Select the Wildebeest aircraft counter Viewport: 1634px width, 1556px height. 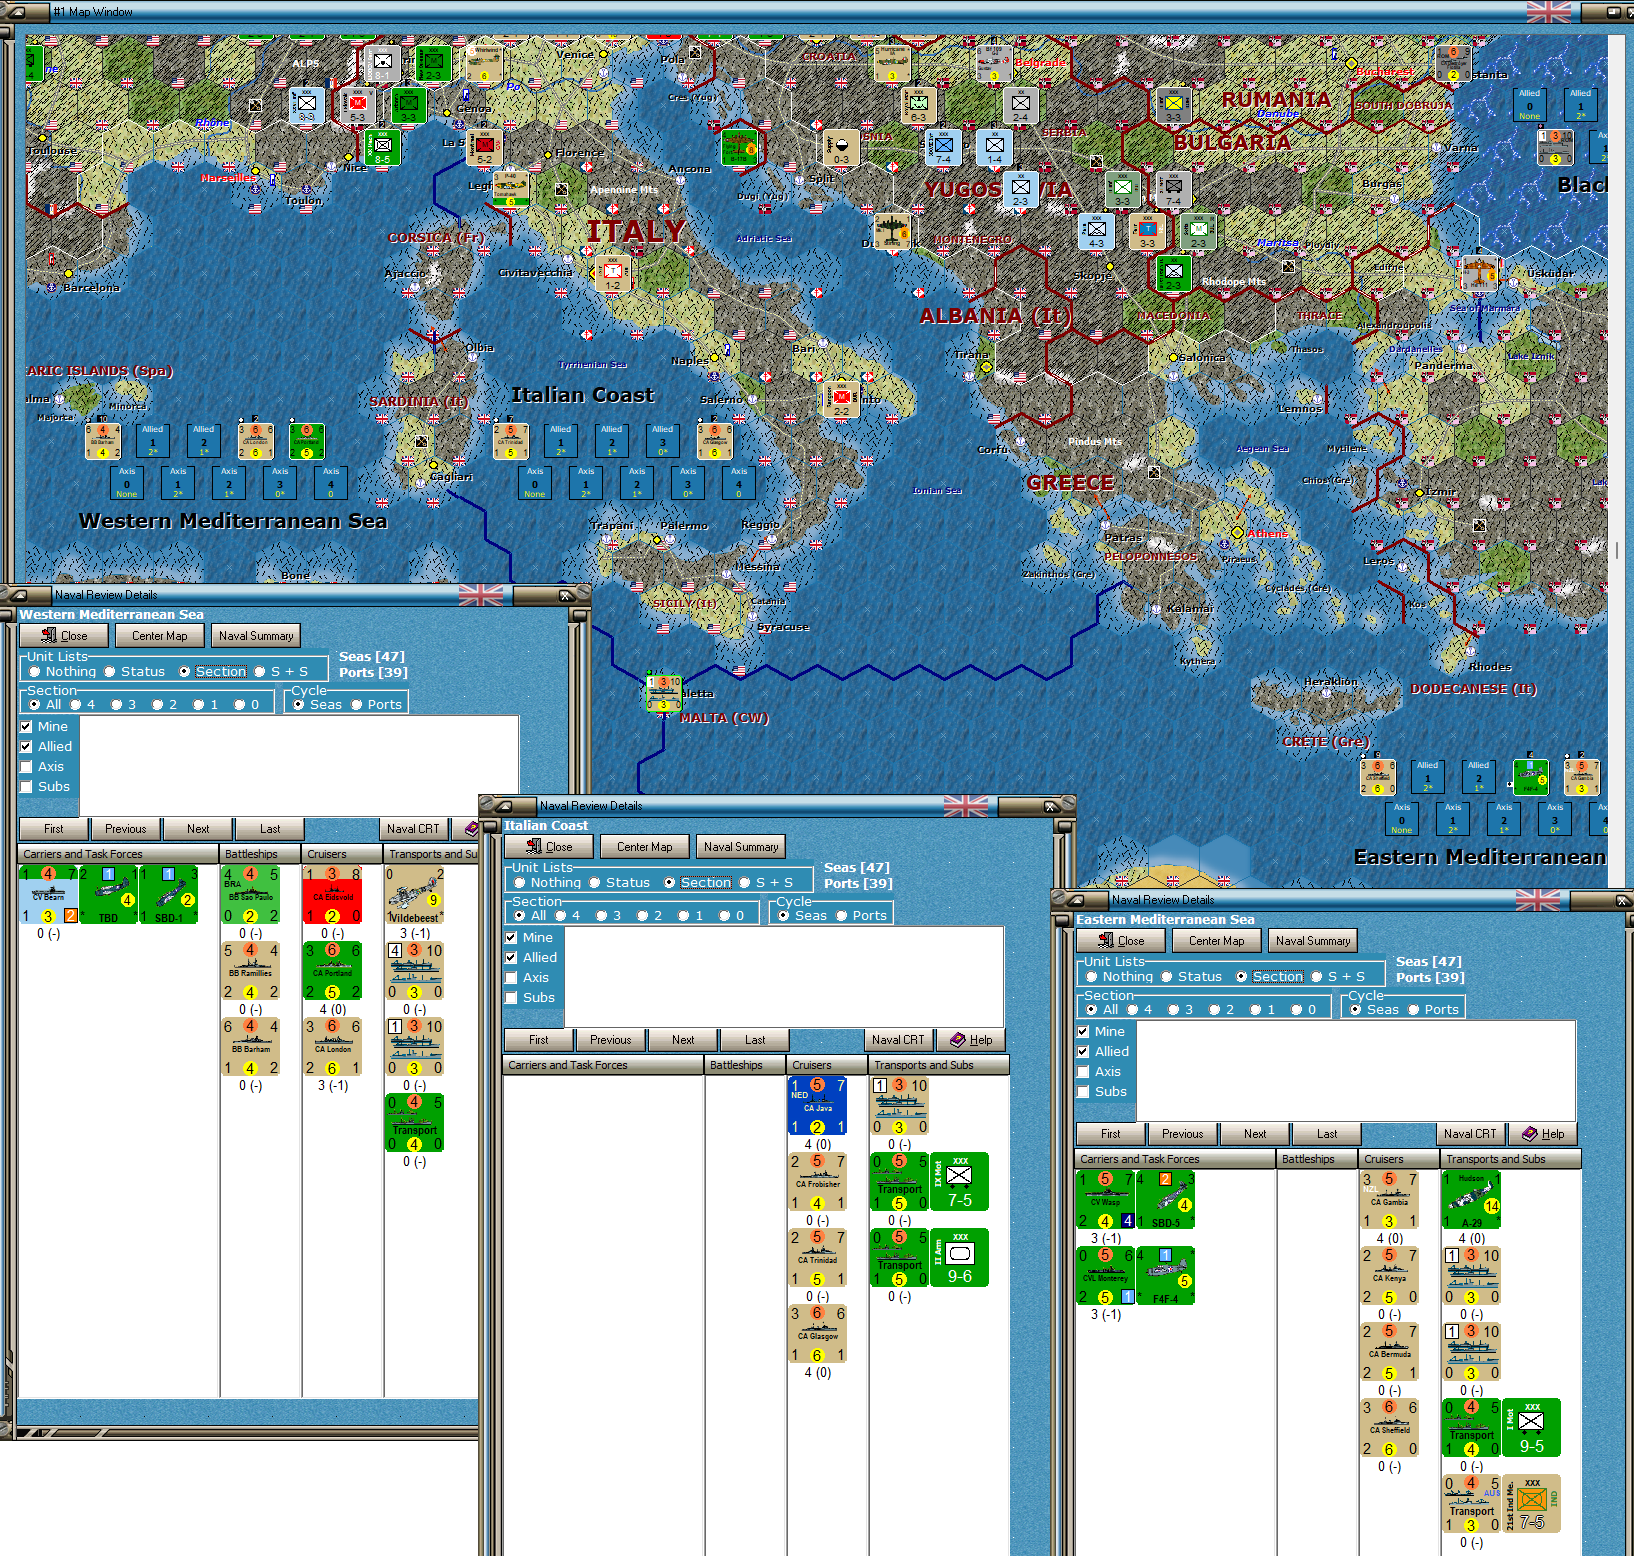pos(415,895)
